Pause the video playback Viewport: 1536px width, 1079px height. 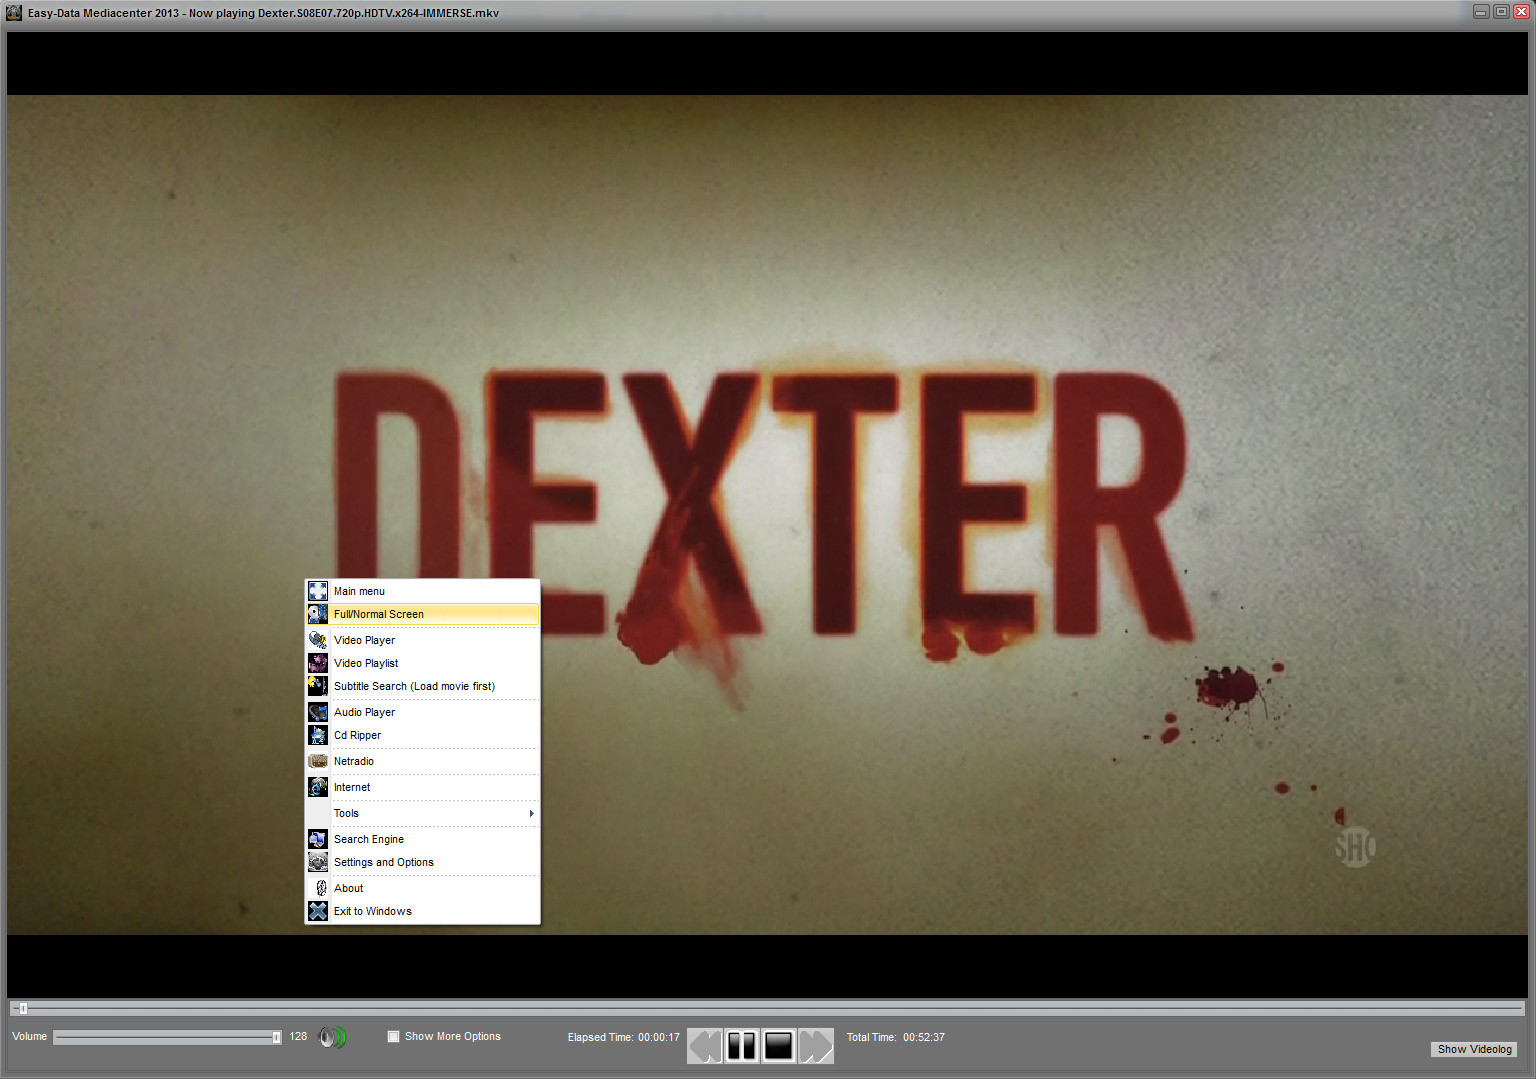click(741, 1046)
